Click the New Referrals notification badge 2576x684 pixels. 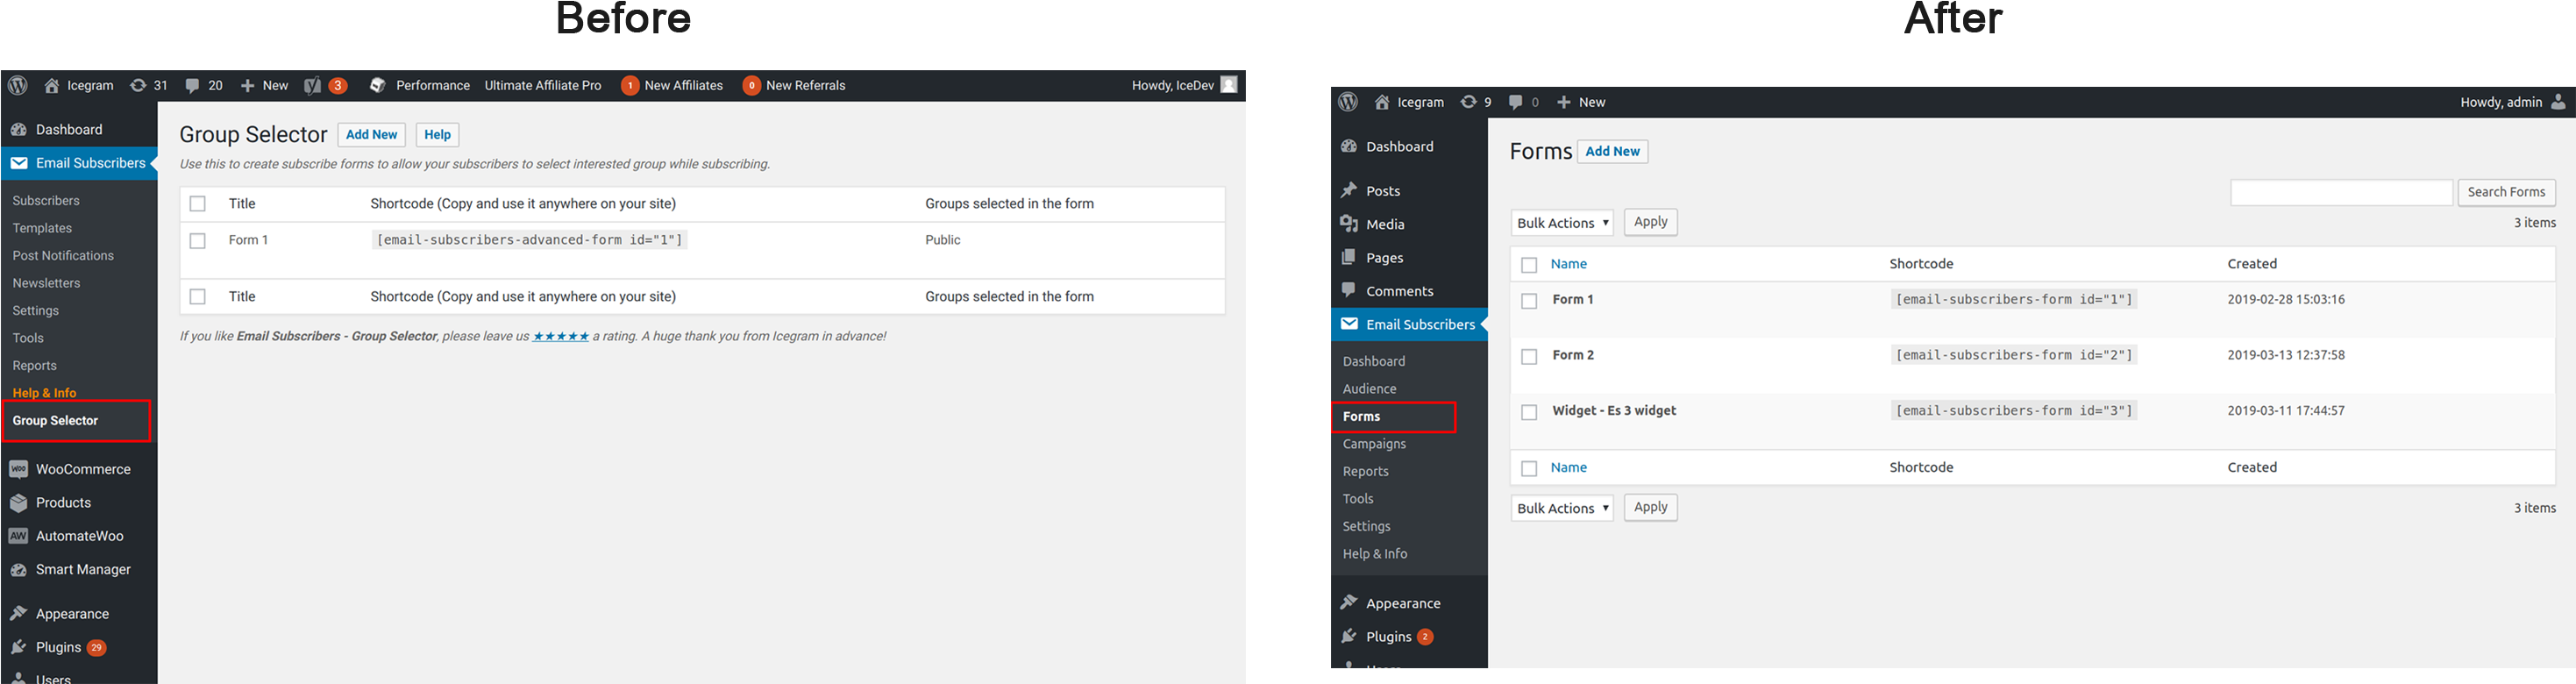point(752,86)
